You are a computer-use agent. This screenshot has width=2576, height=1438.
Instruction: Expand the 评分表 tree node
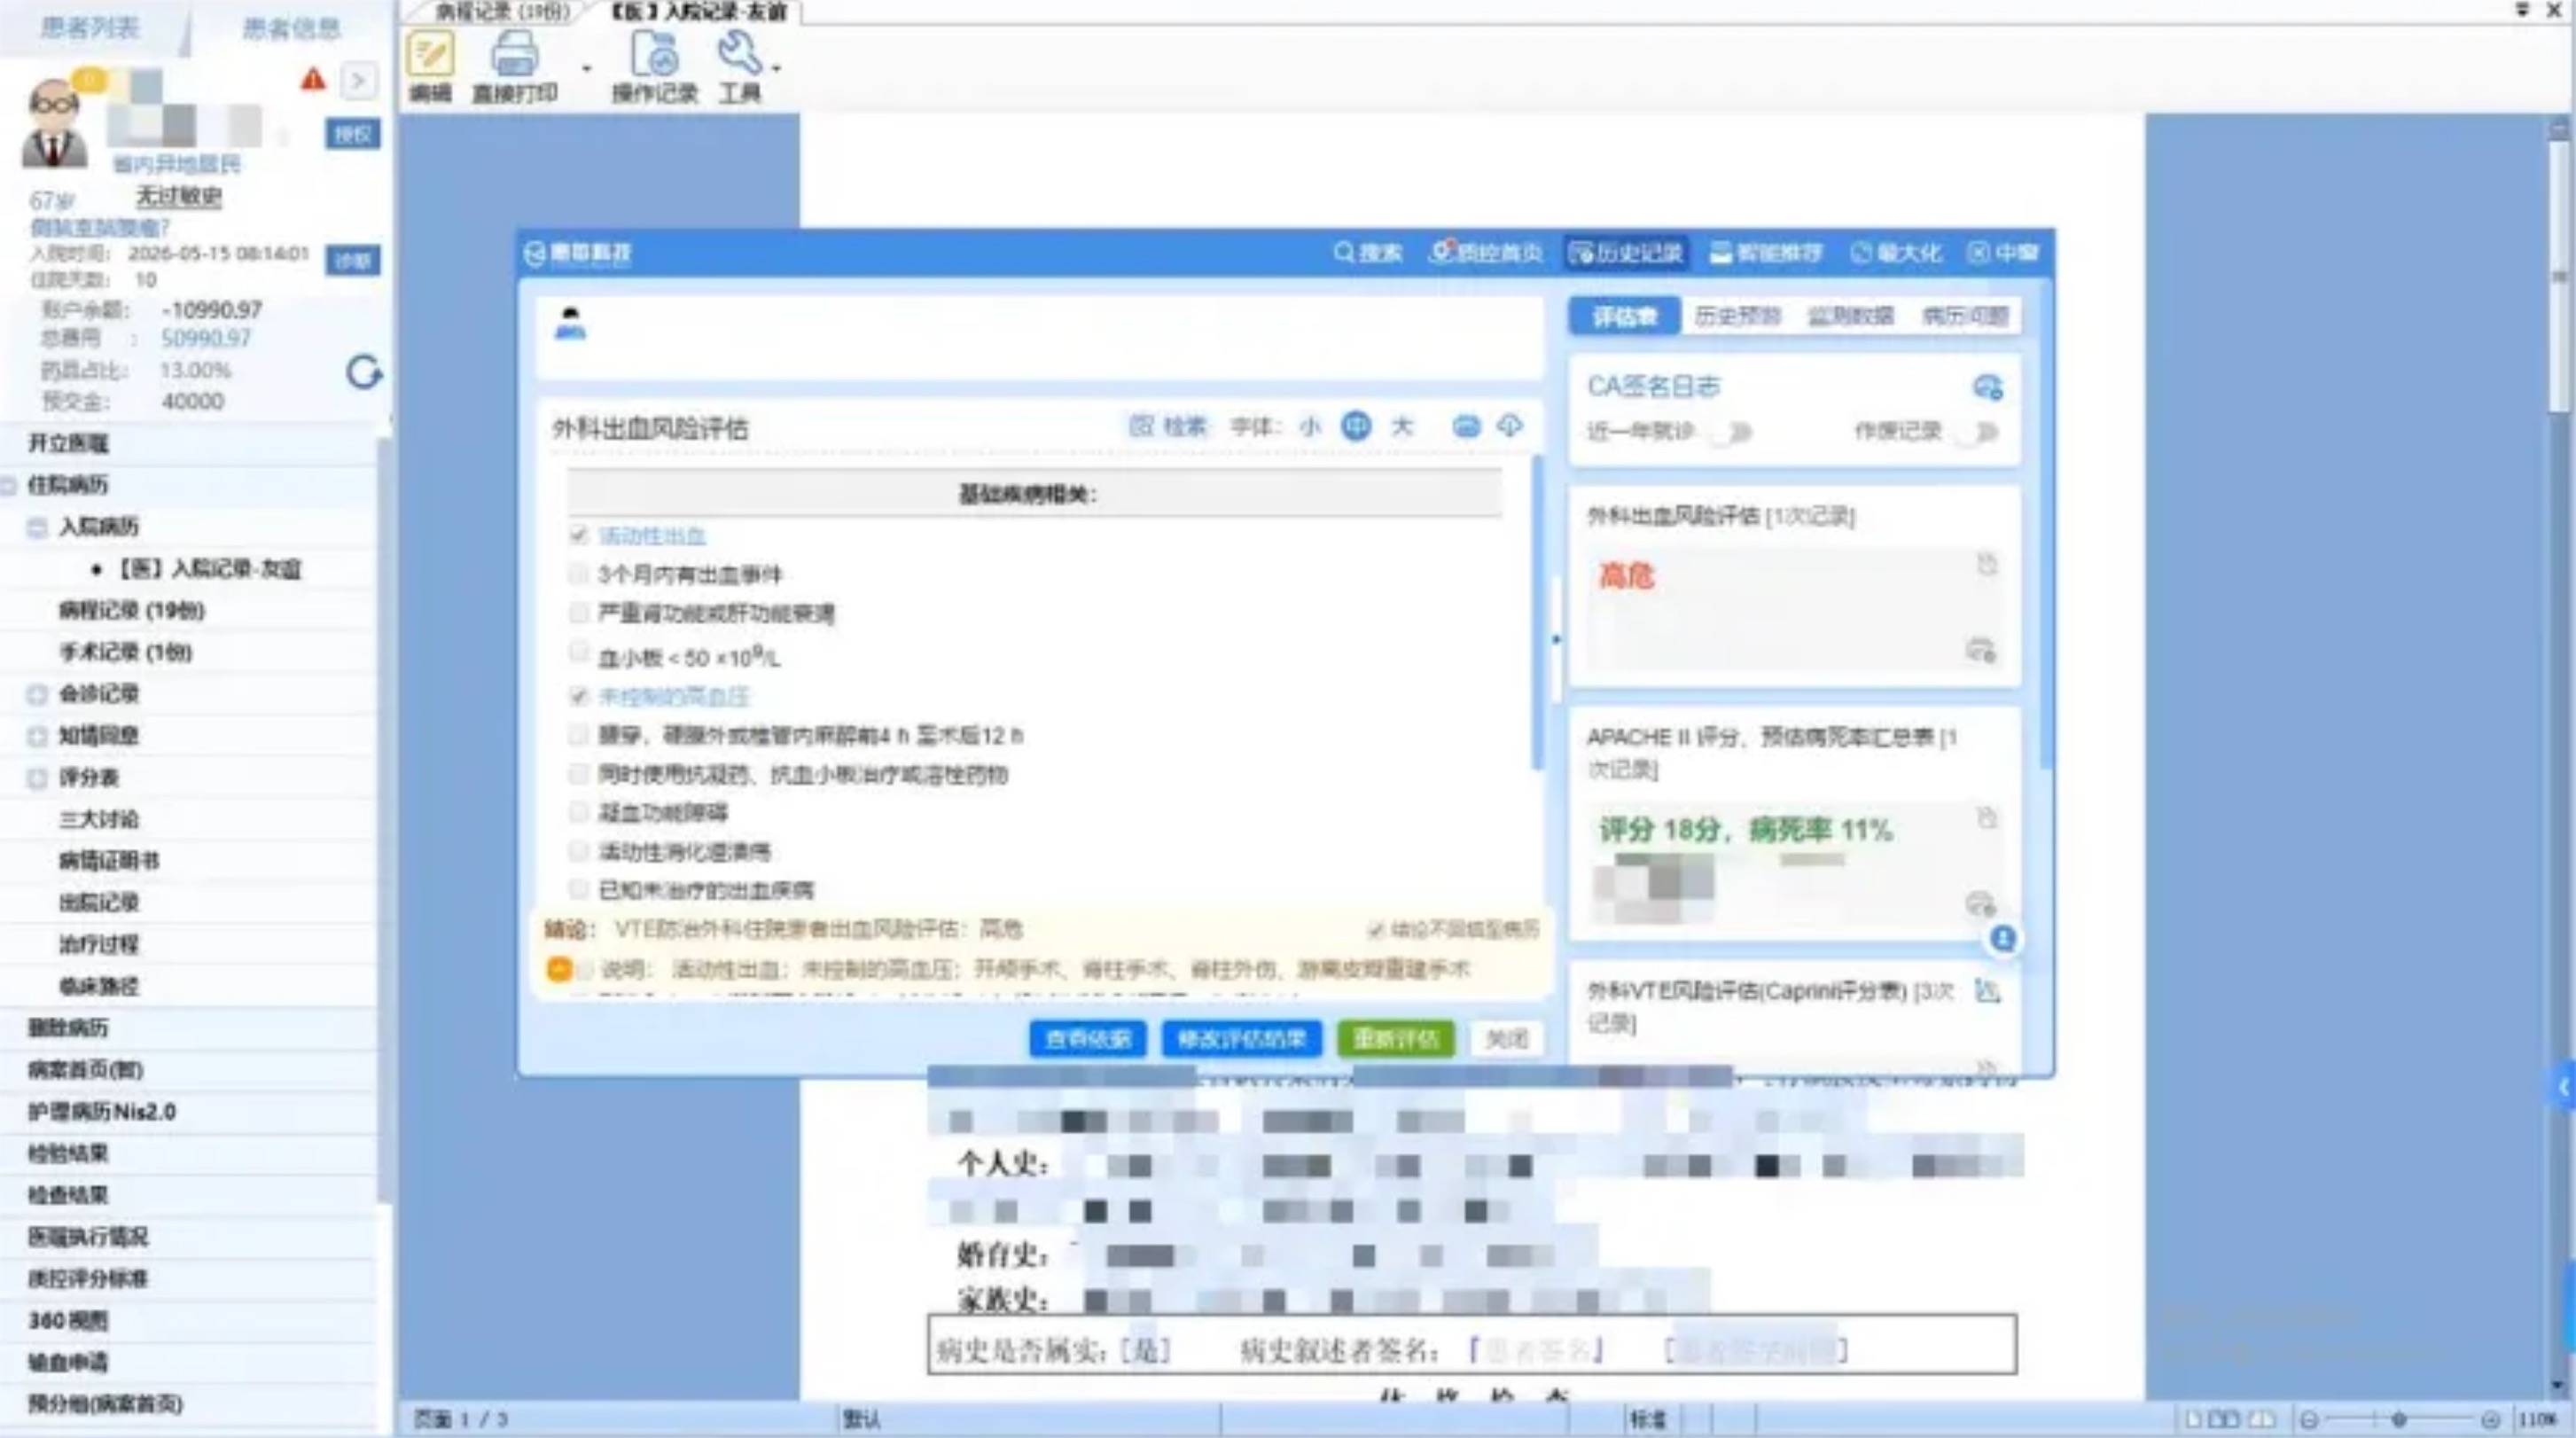click(x=37, y=778)
